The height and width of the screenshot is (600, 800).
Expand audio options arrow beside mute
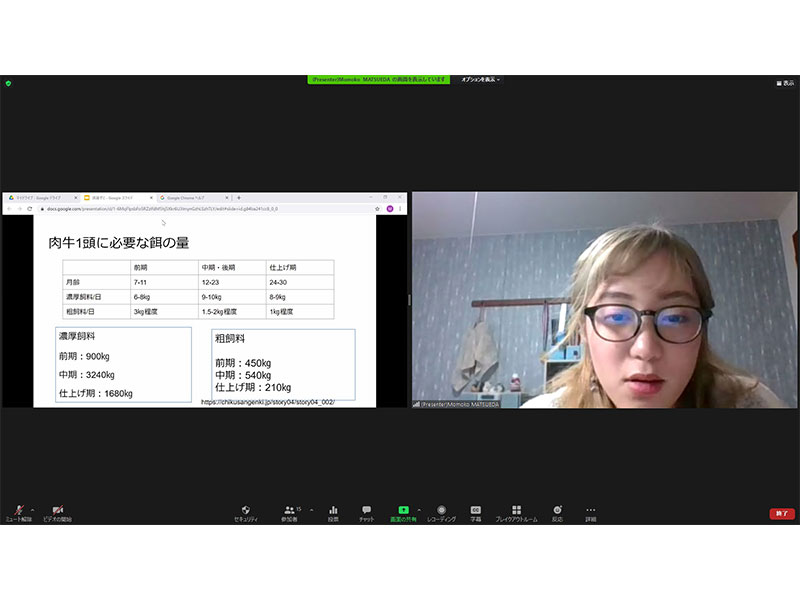(x=33, y=508)
